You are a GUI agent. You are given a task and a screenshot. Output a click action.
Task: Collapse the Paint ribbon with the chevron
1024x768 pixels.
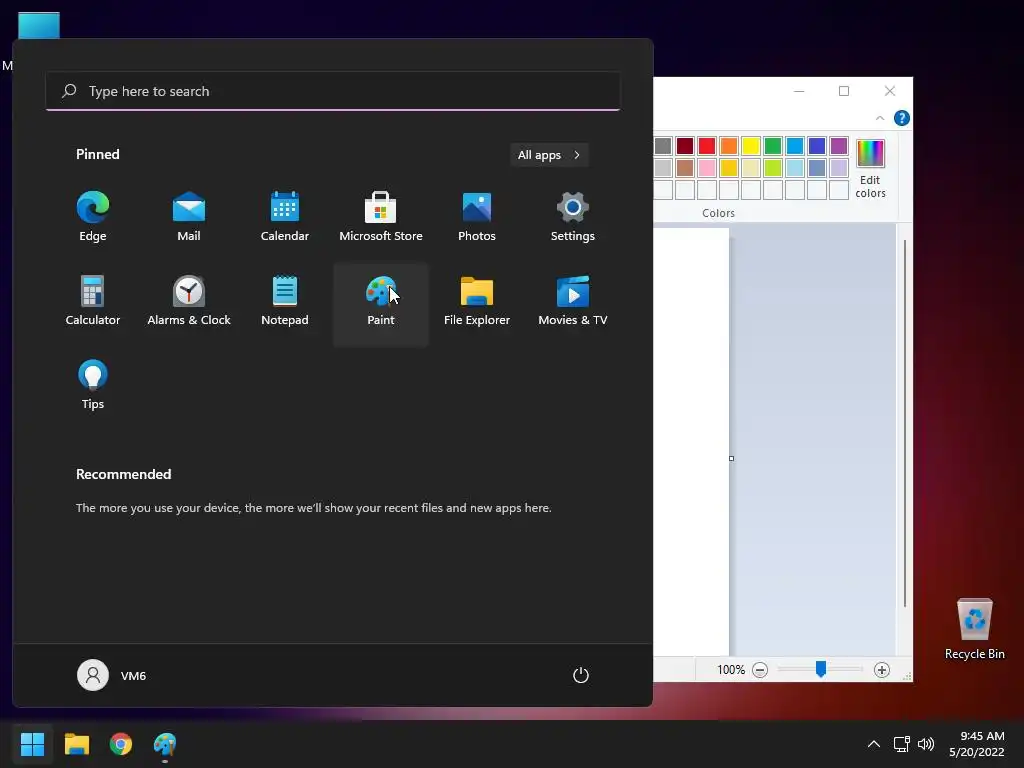tap(880, 118)
